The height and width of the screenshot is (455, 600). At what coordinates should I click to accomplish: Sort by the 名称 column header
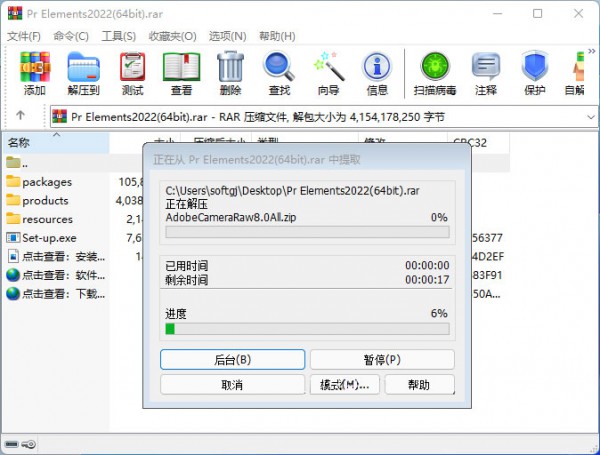(x=57, y=143)
